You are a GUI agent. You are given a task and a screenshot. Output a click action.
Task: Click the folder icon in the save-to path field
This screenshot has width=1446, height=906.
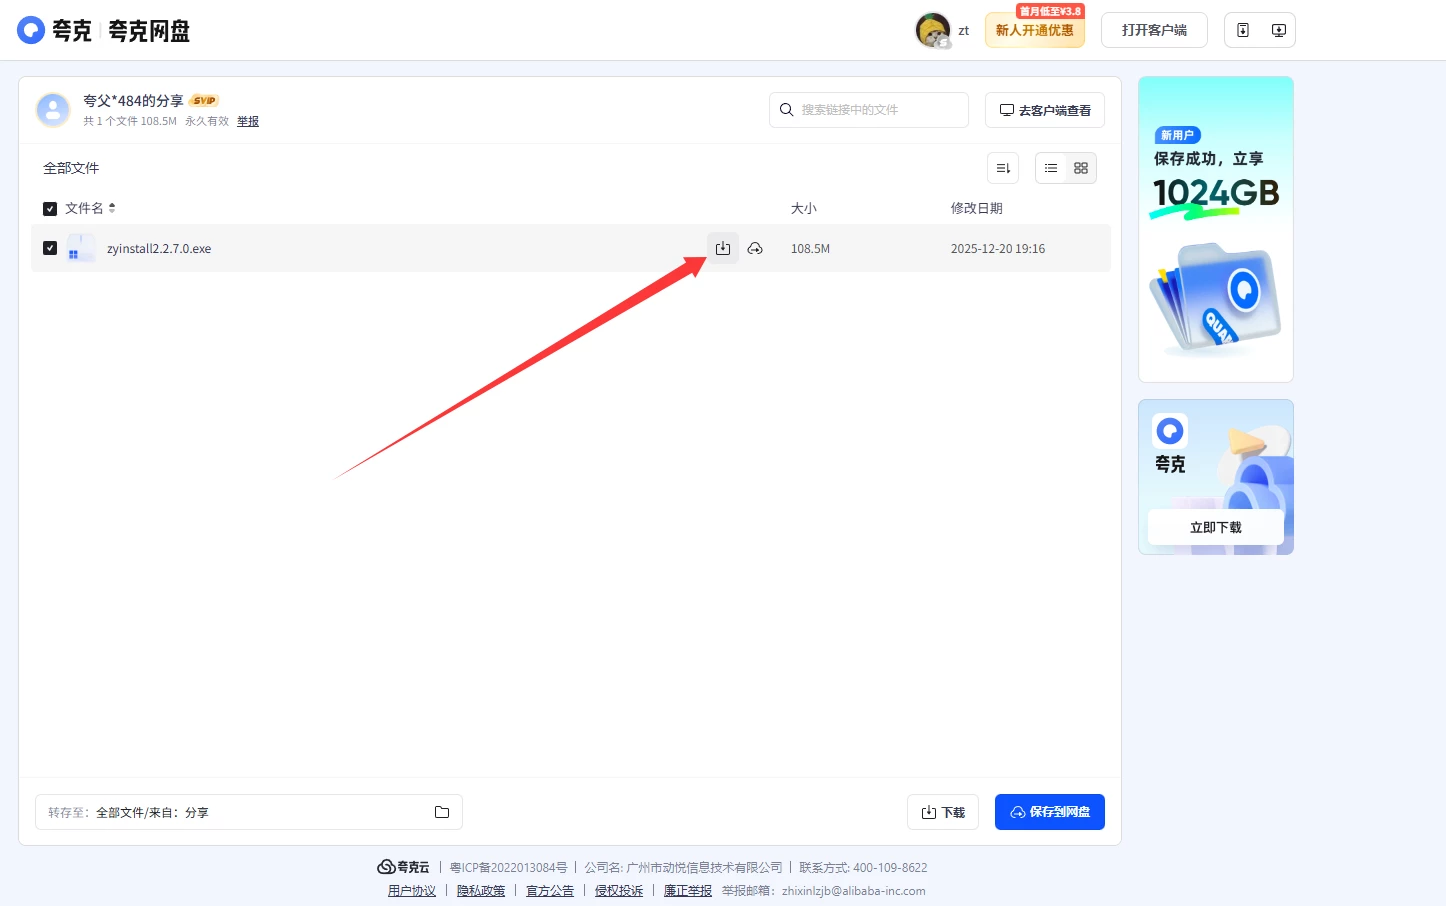point(442,812)
